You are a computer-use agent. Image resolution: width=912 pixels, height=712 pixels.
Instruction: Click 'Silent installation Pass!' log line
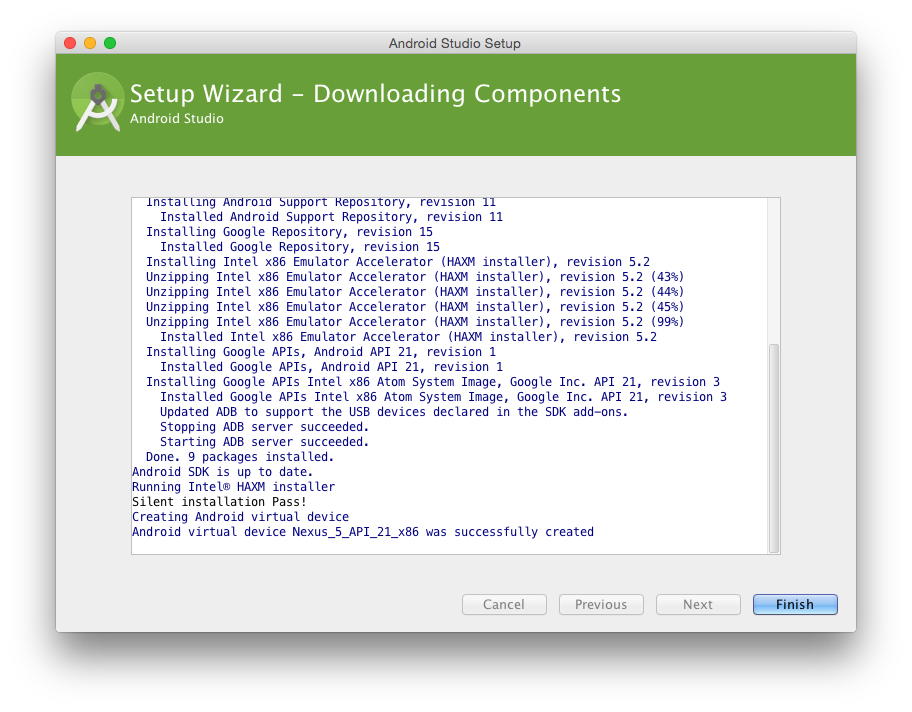point(219,501)
